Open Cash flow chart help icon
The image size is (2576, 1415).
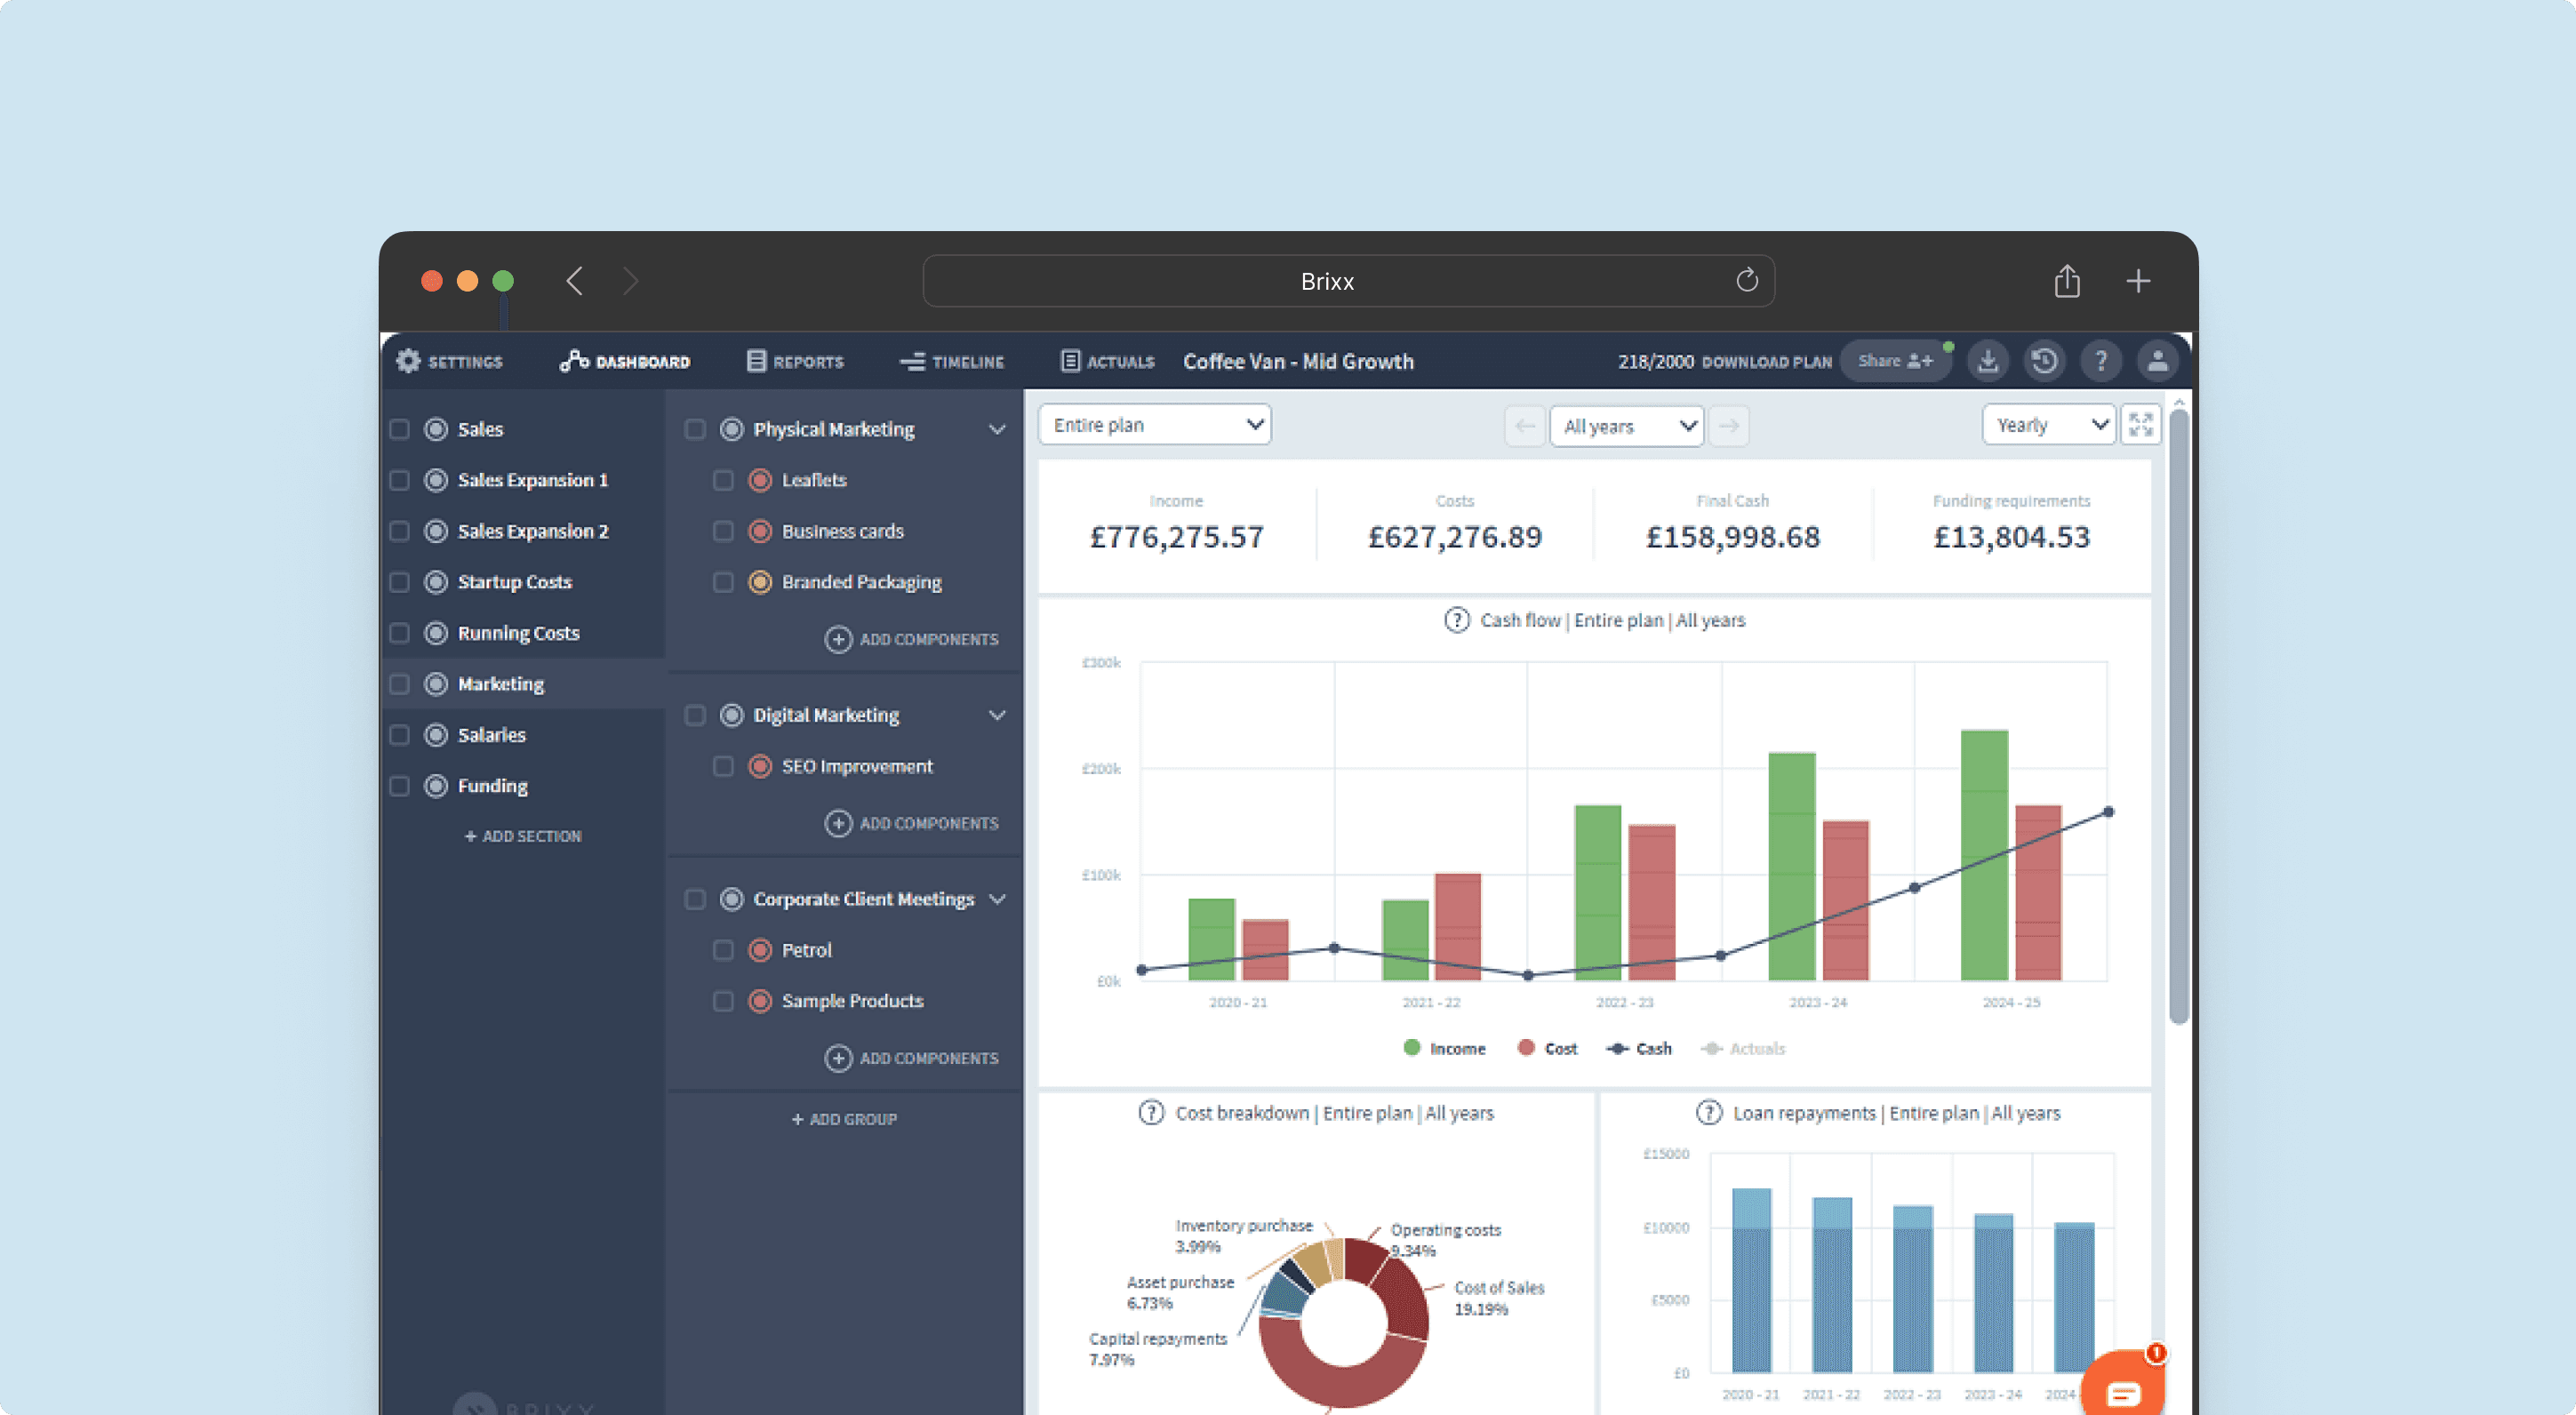click(x=1457, y=620)
